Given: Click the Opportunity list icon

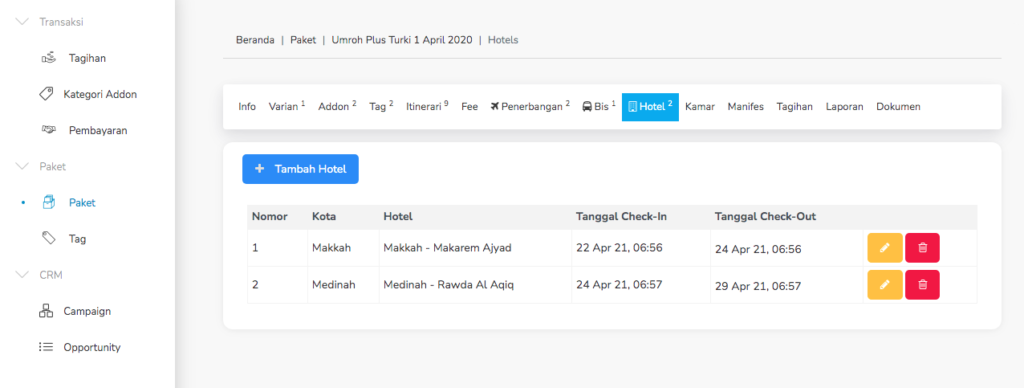Looking at the screenshot, I should click(46, 348).
